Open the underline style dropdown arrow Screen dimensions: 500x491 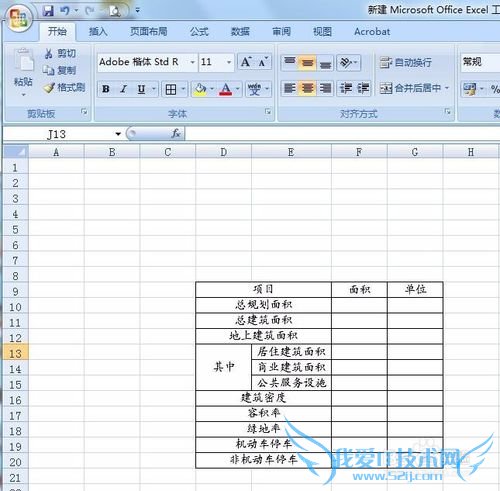click(x=154, y=89)
